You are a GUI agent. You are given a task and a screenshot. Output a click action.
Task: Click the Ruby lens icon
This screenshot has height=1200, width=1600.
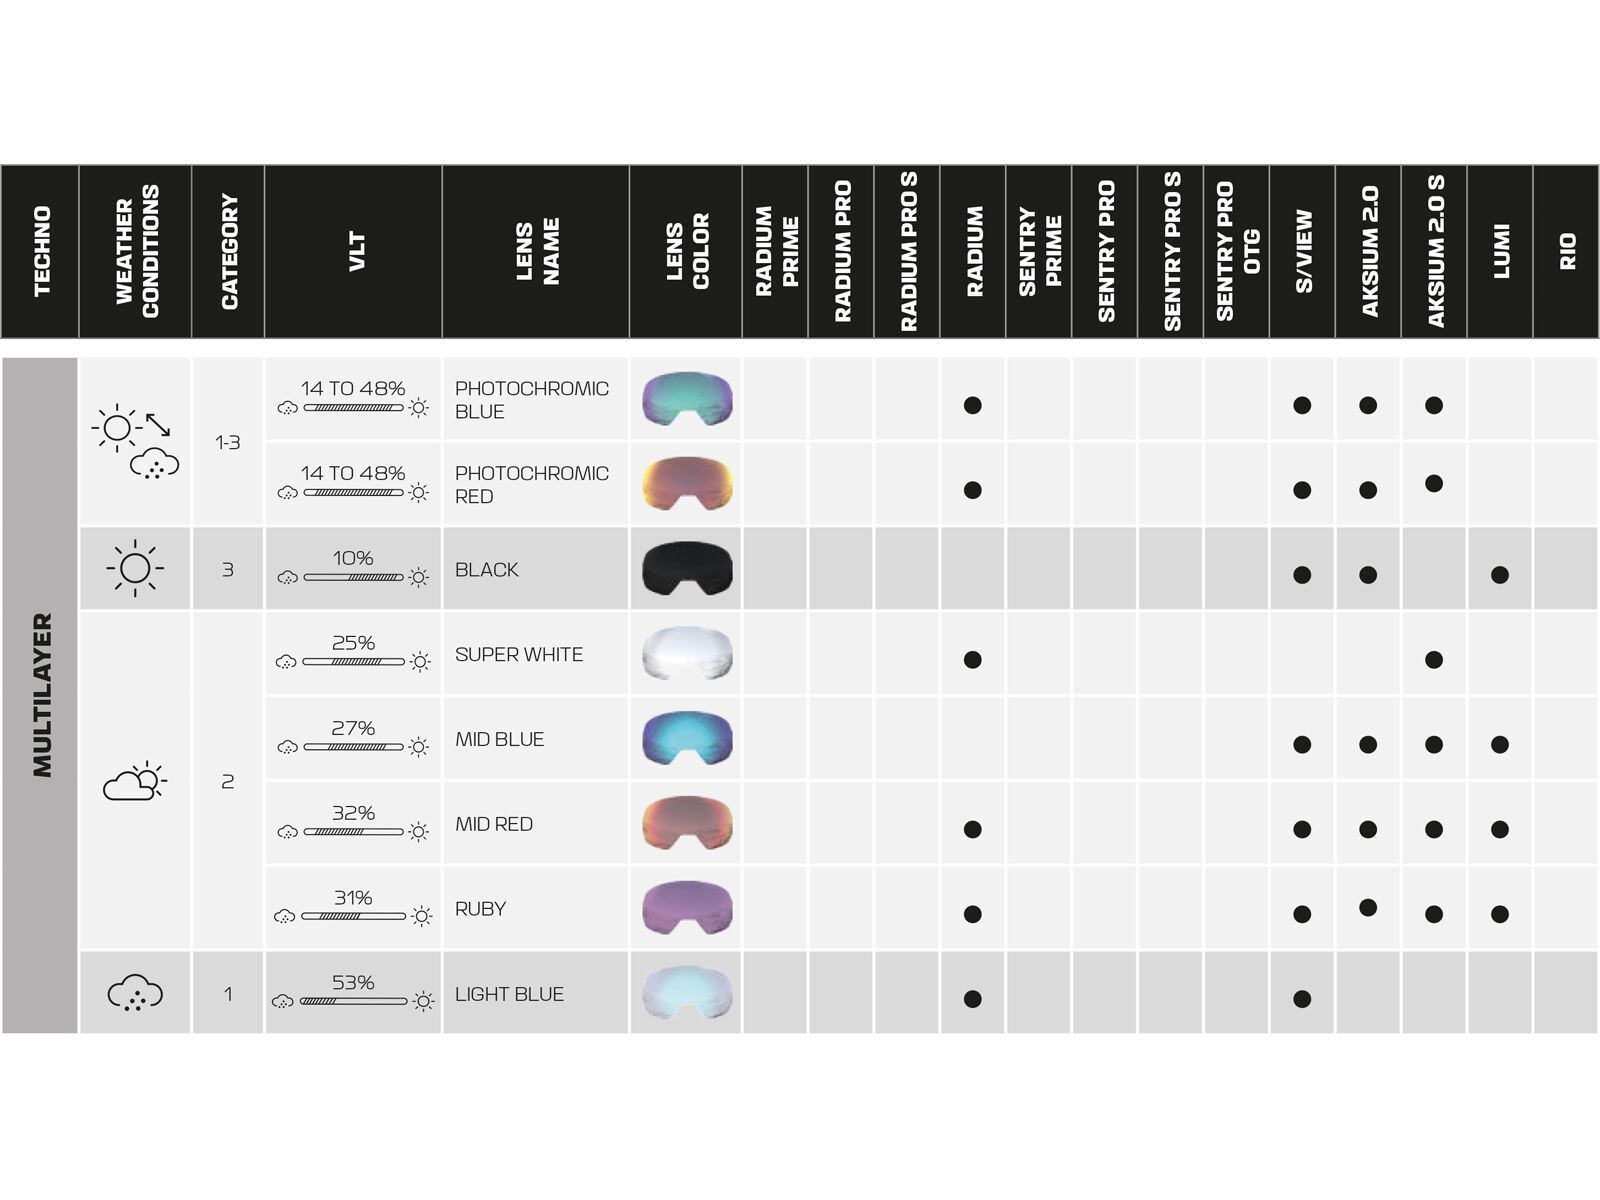(686, 909)
